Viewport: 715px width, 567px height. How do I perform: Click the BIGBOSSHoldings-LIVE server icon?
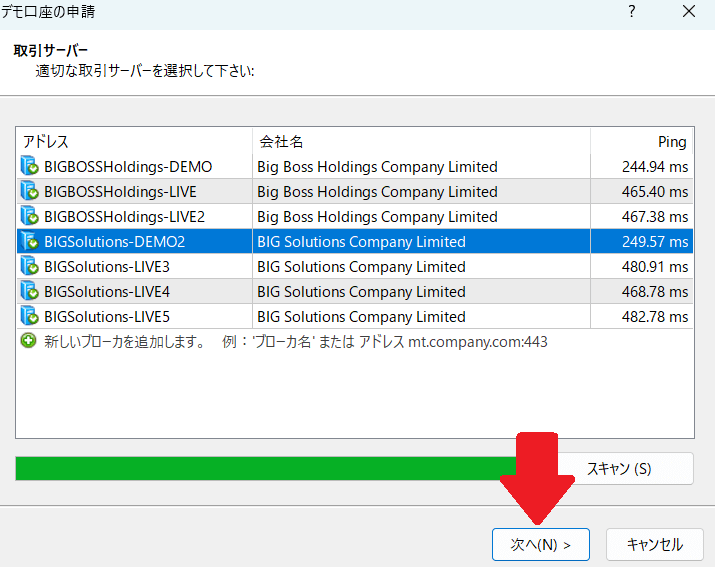coord(29,192)
